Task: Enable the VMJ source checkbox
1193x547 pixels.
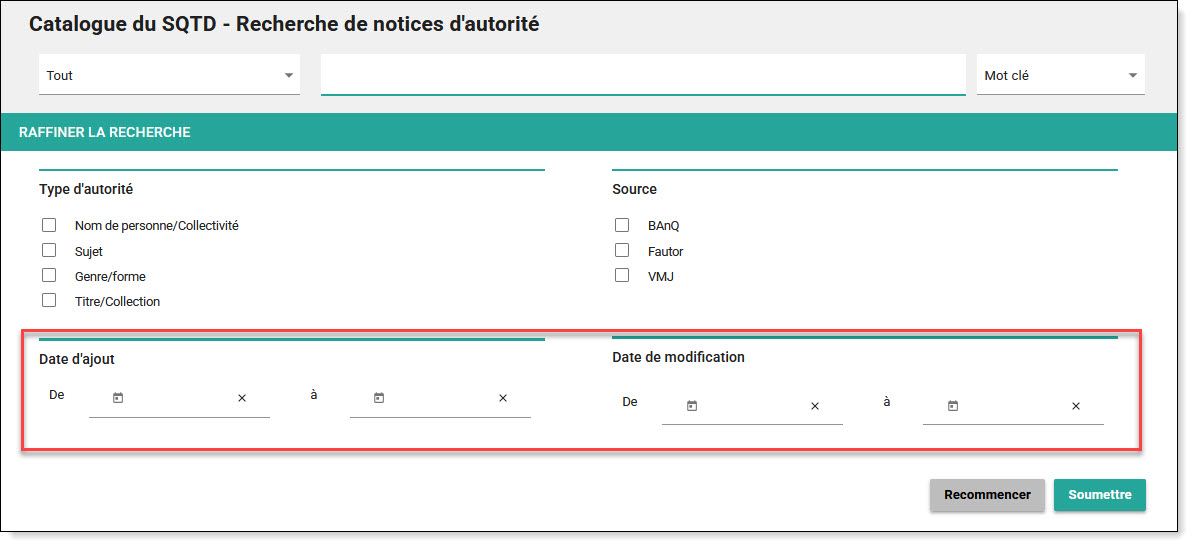Action: [622, 276]
